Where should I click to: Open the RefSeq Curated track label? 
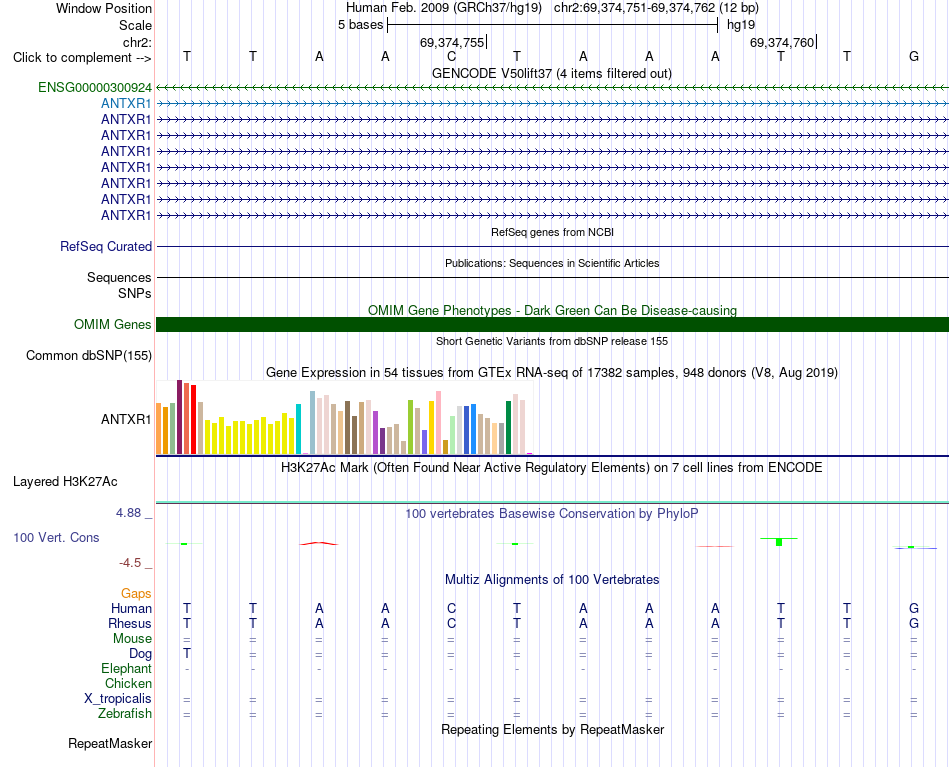pos(106,247)
